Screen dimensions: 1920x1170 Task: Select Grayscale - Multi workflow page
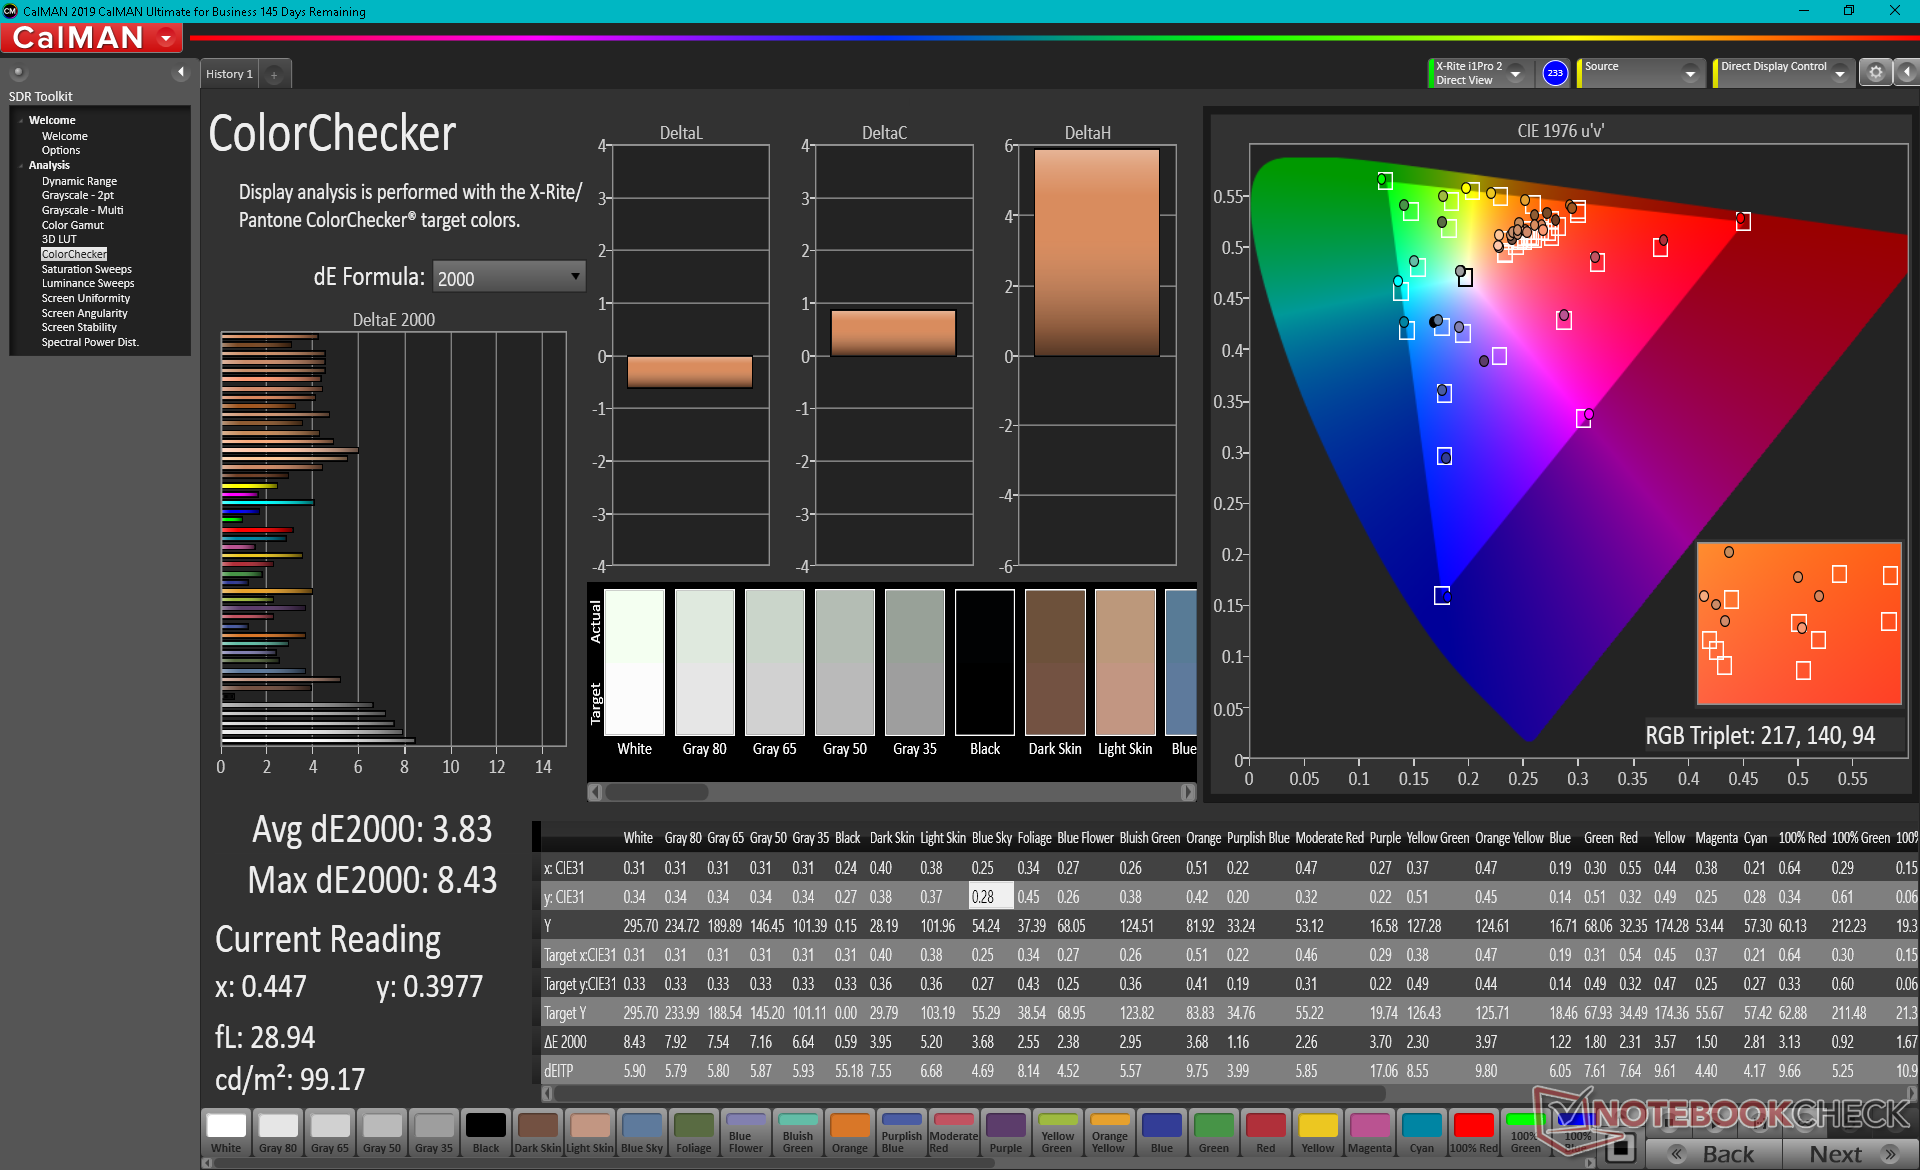point(82,210)
